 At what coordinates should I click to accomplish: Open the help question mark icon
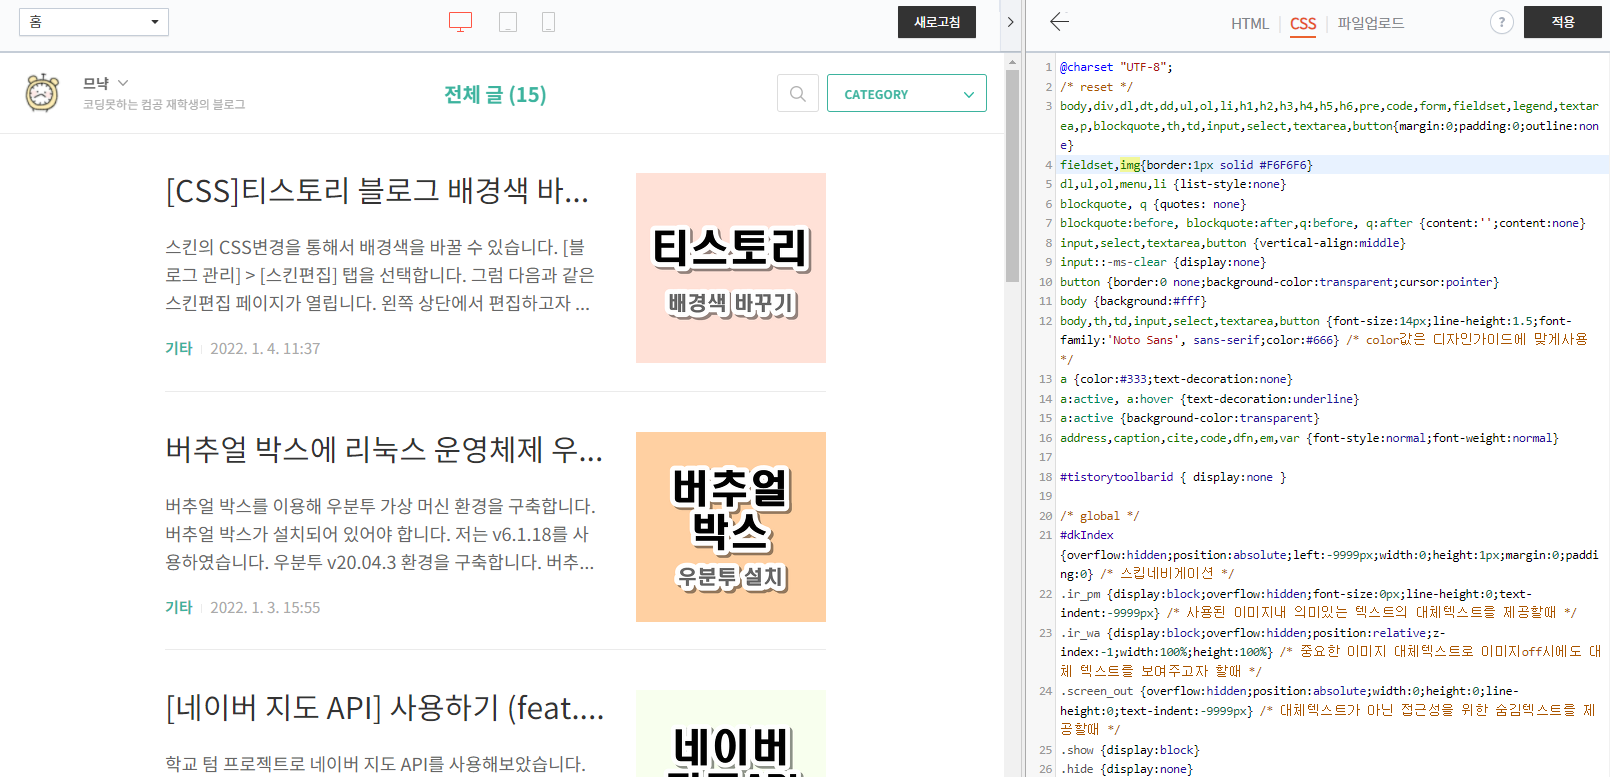1501,22
